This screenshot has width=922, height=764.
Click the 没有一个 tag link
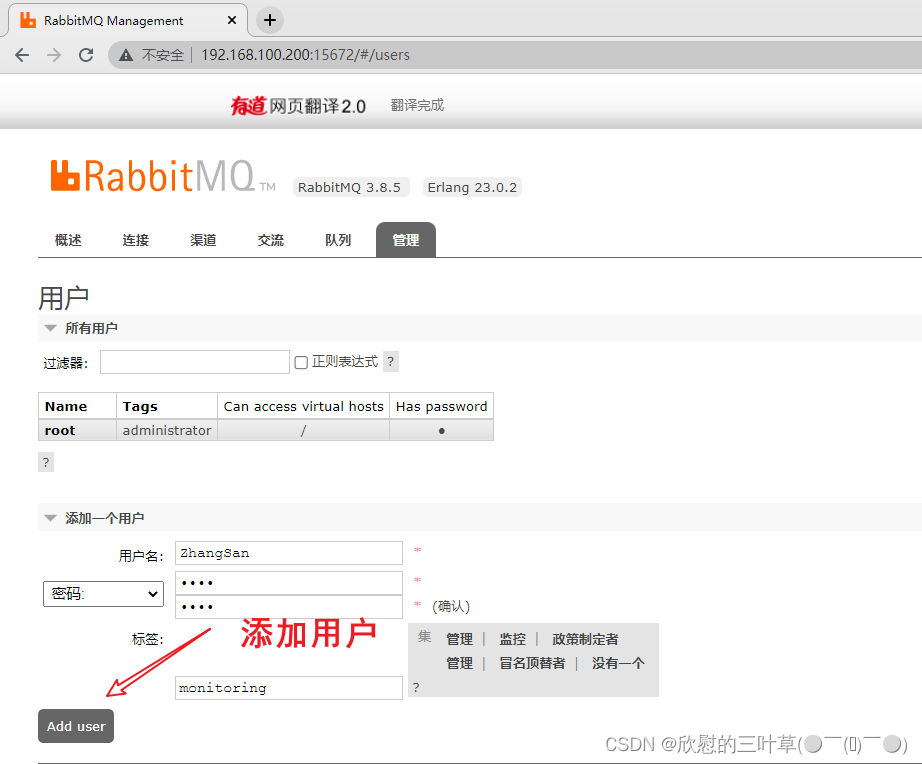click(x=618, y=663)
